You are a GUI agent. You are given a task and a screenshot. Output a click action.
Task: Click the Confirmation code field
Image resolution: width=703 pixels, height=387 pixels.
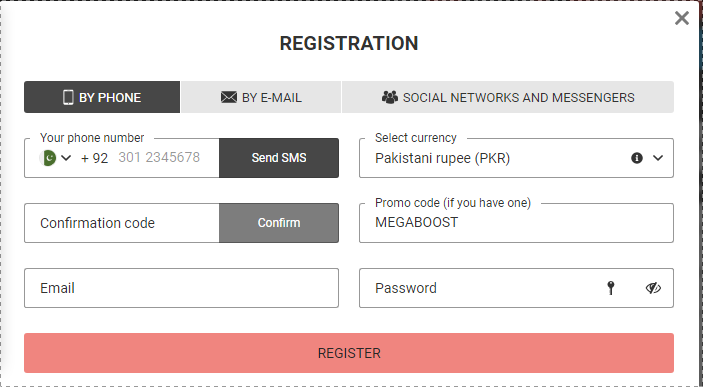tap(122, 223)
